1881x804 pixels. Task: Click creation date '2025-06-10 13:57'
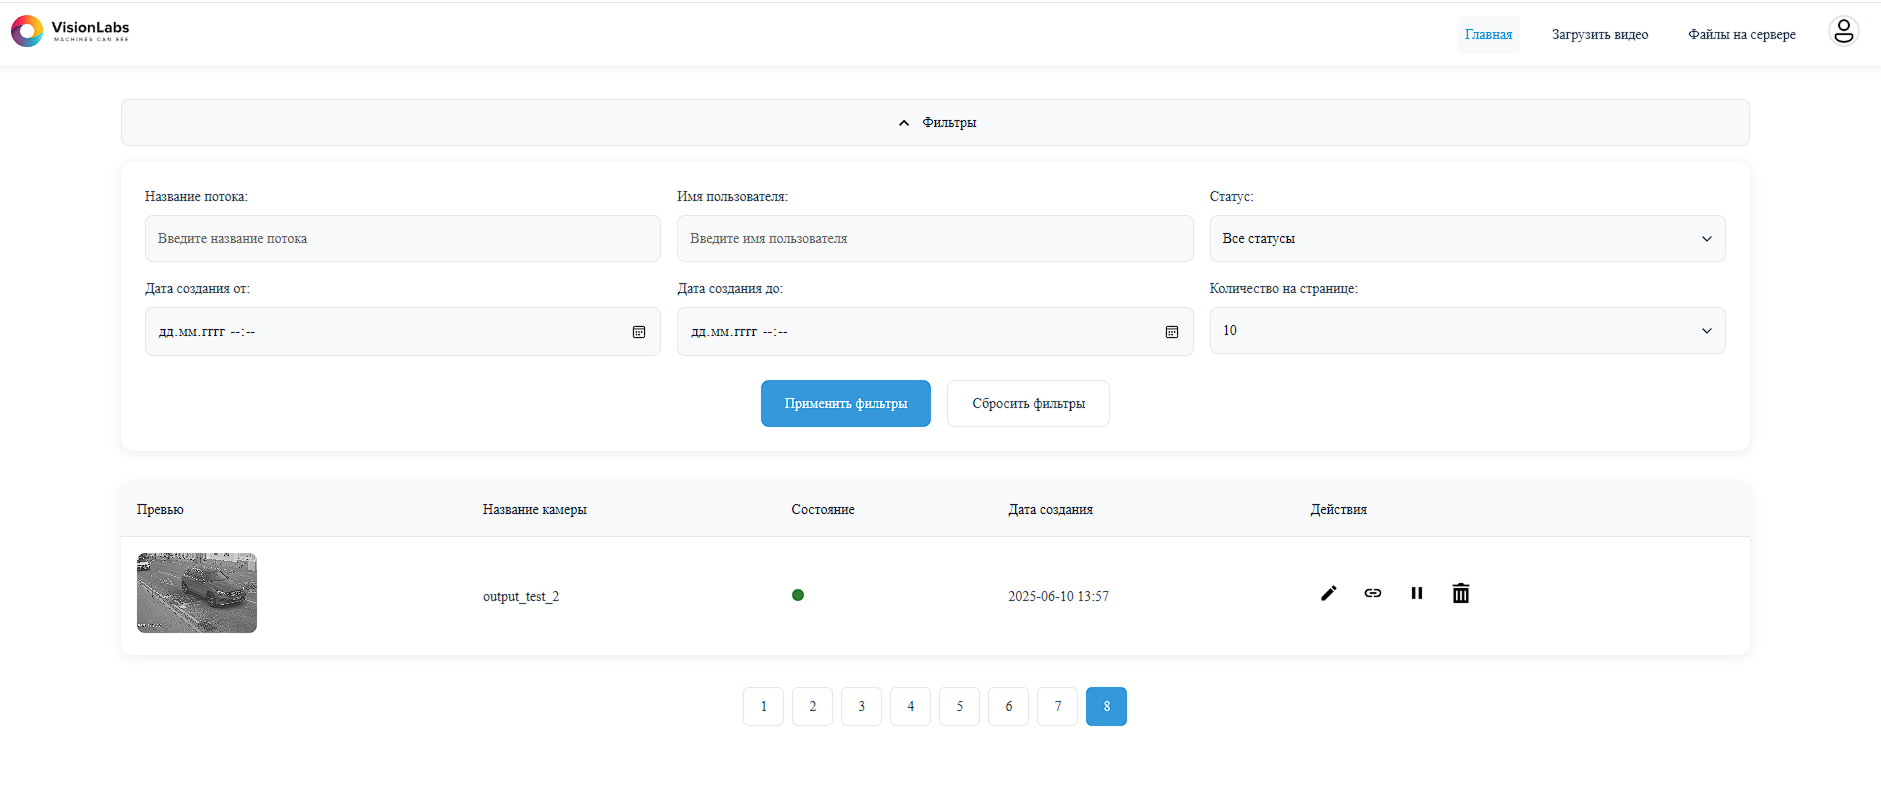[x=1058, y=596]
